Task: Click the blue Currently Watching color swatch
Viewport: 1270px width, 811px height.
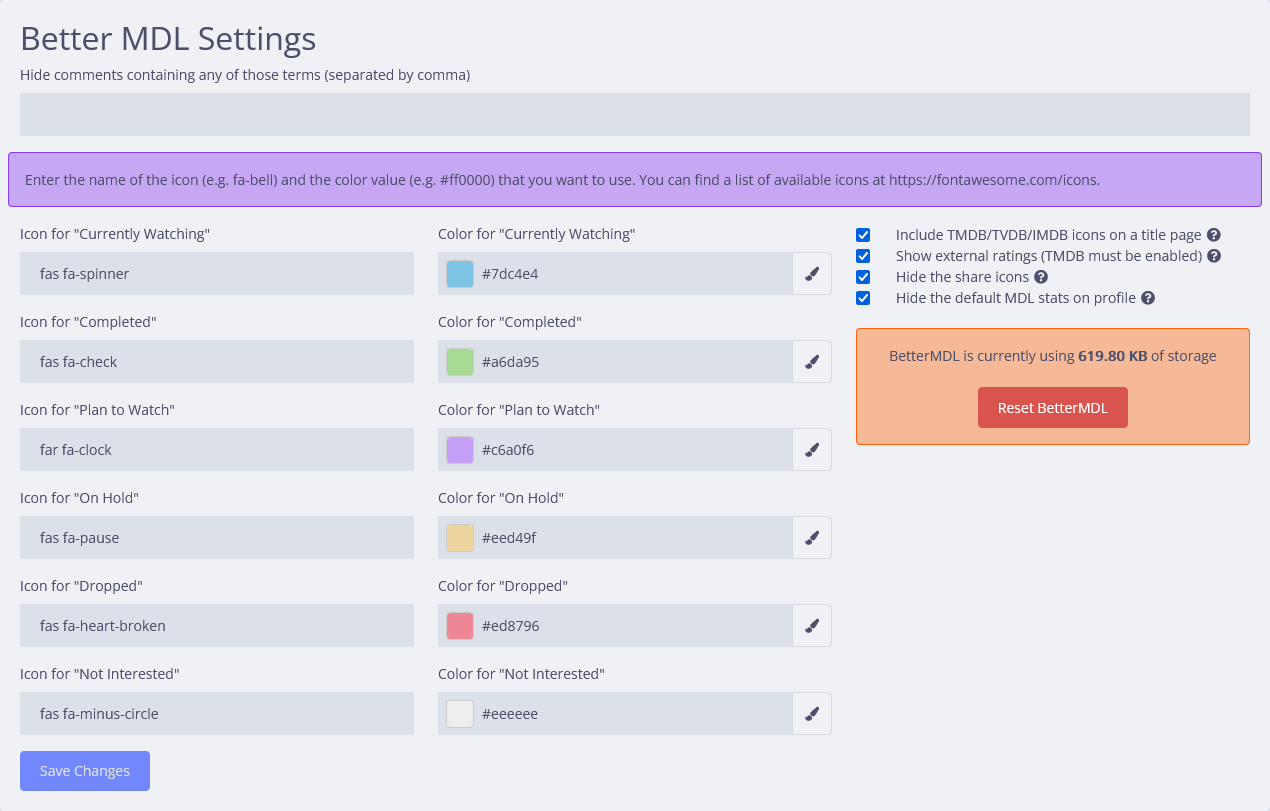Action: pyautogui.click(x=460, y=274)
